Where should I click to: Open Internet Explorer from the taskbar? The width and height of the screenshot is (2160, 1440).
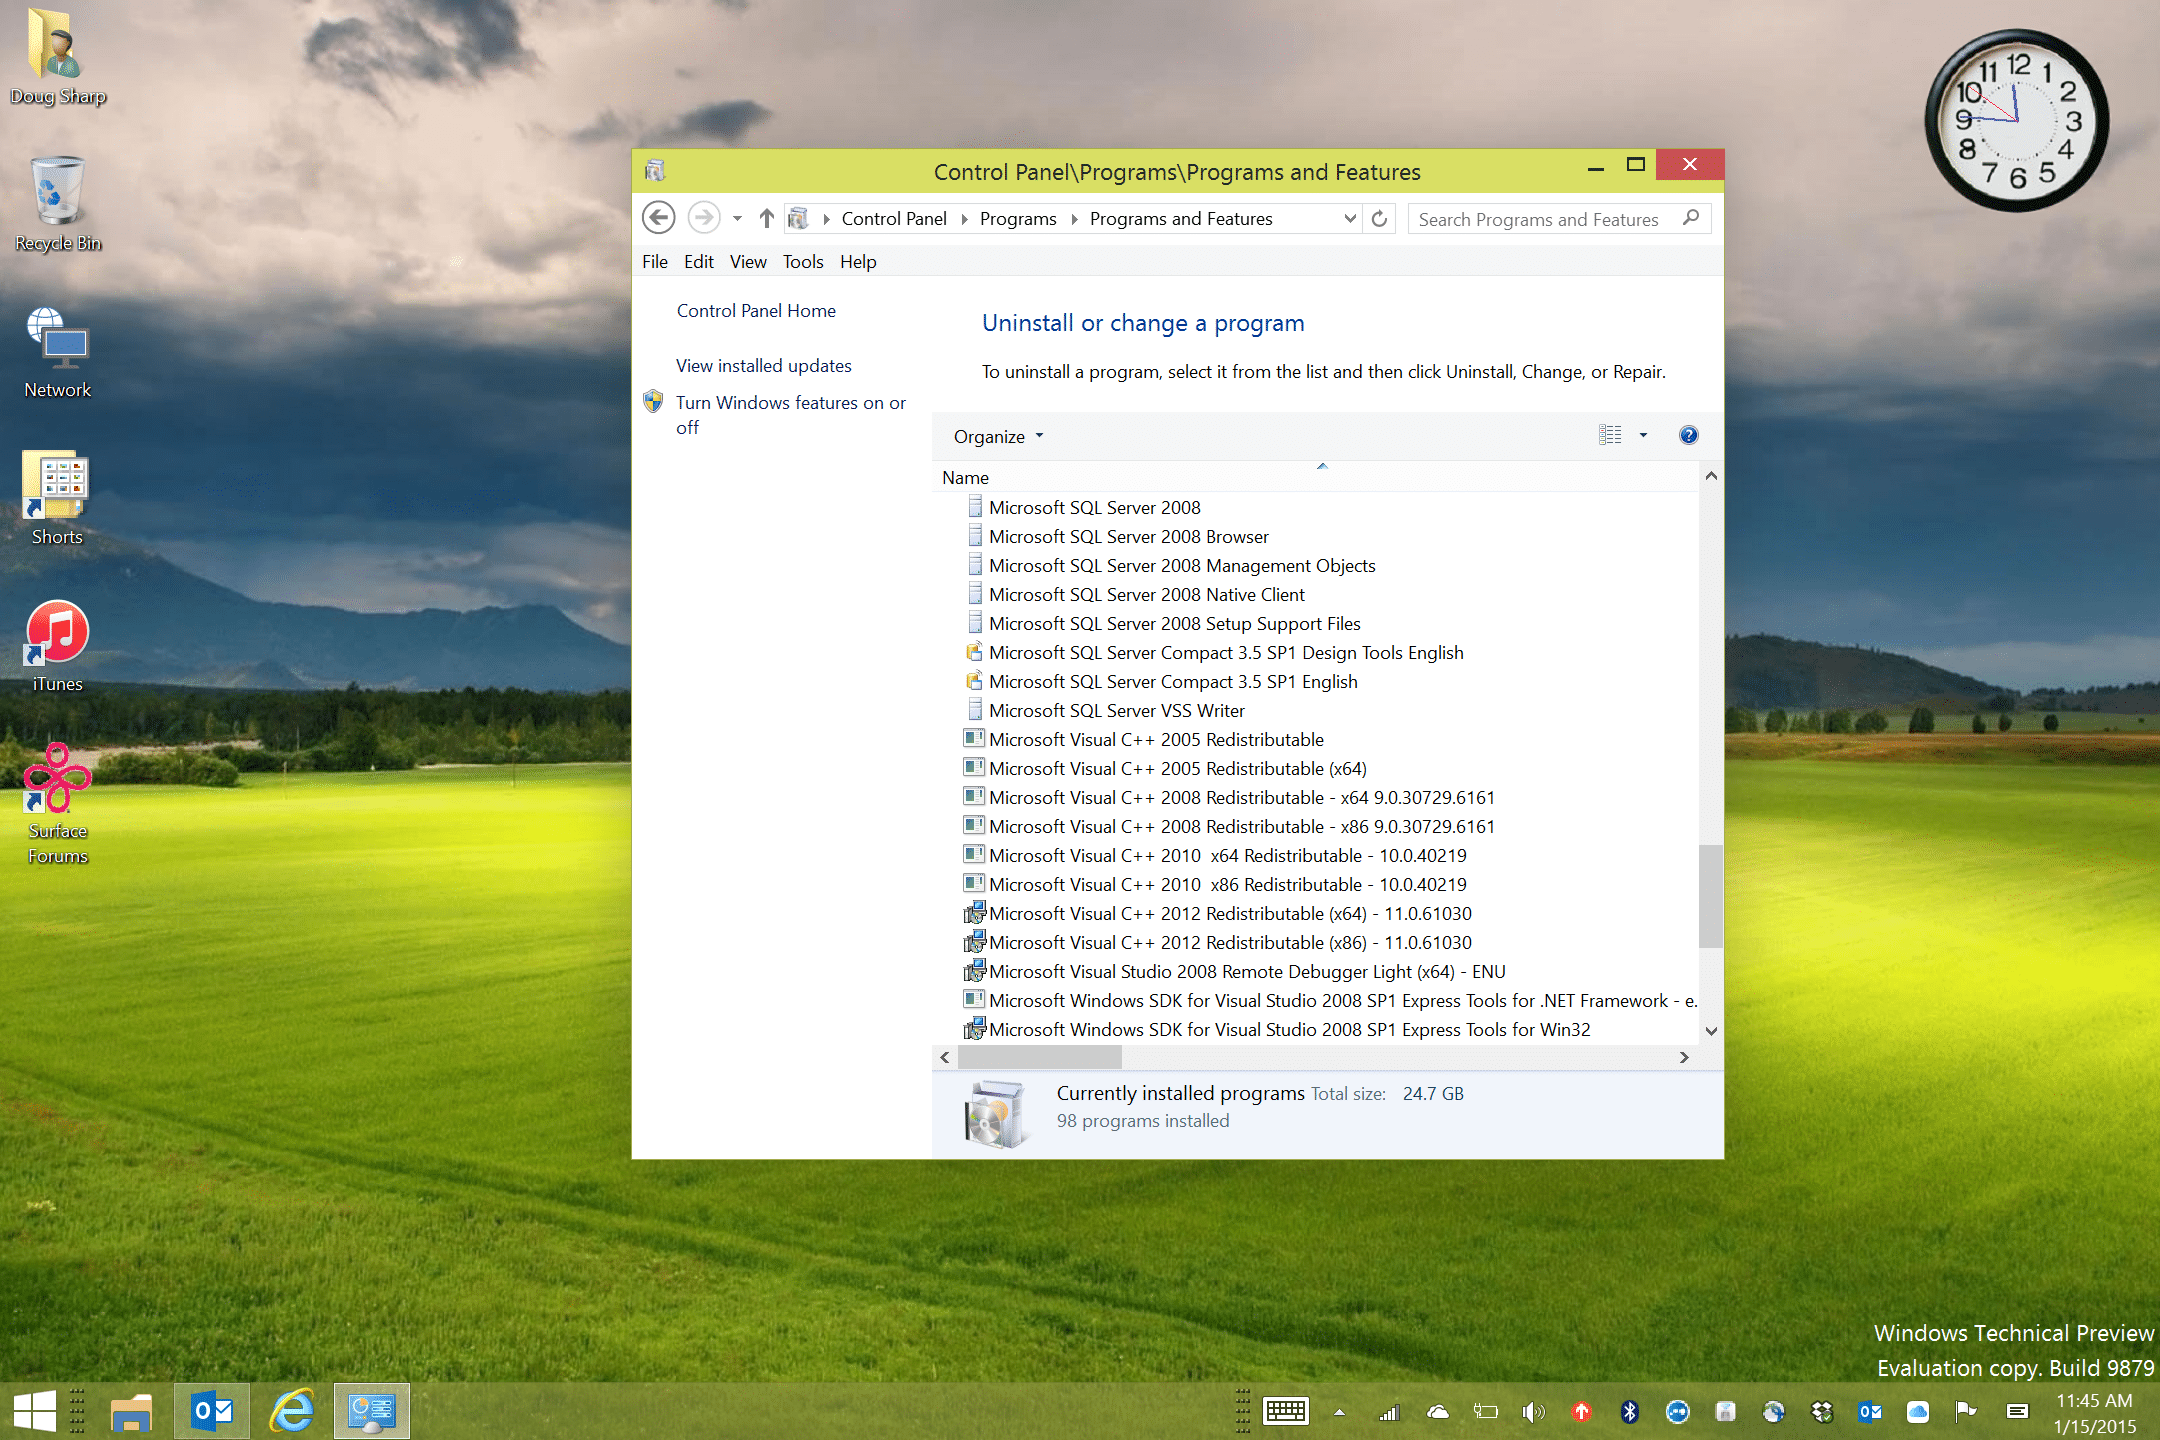click(292, 1411)
